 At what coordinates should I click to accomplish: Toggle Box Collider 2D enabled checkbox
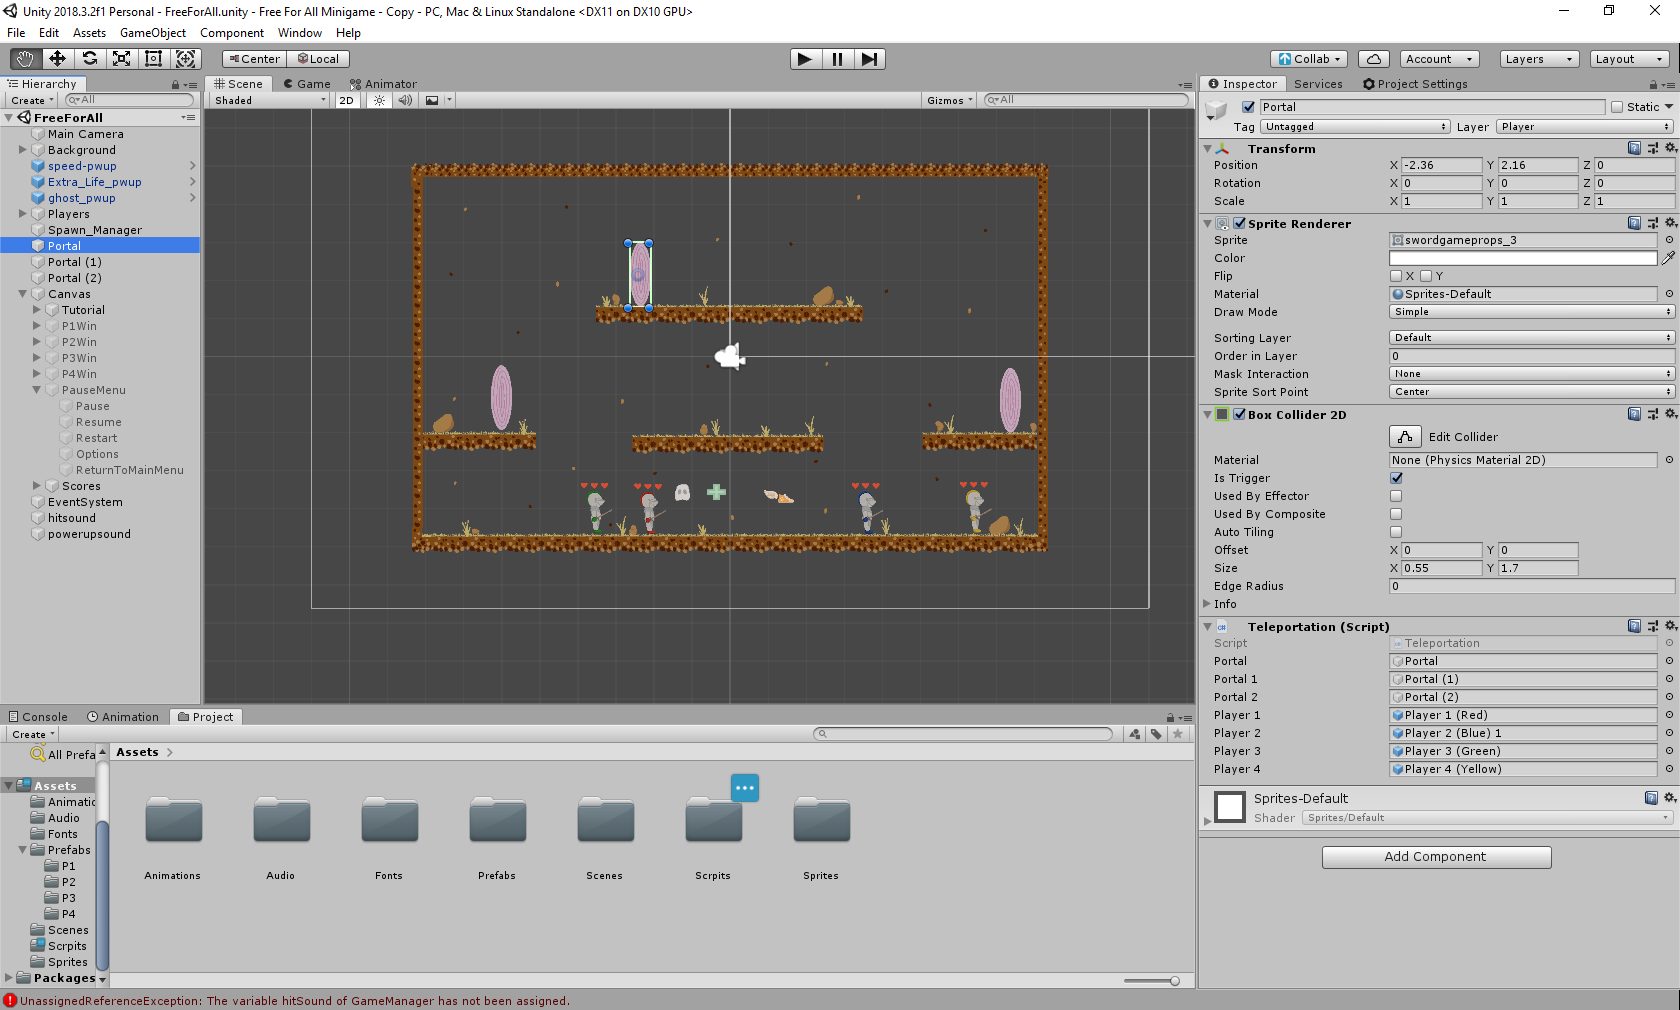click(x=1240, y=414)
